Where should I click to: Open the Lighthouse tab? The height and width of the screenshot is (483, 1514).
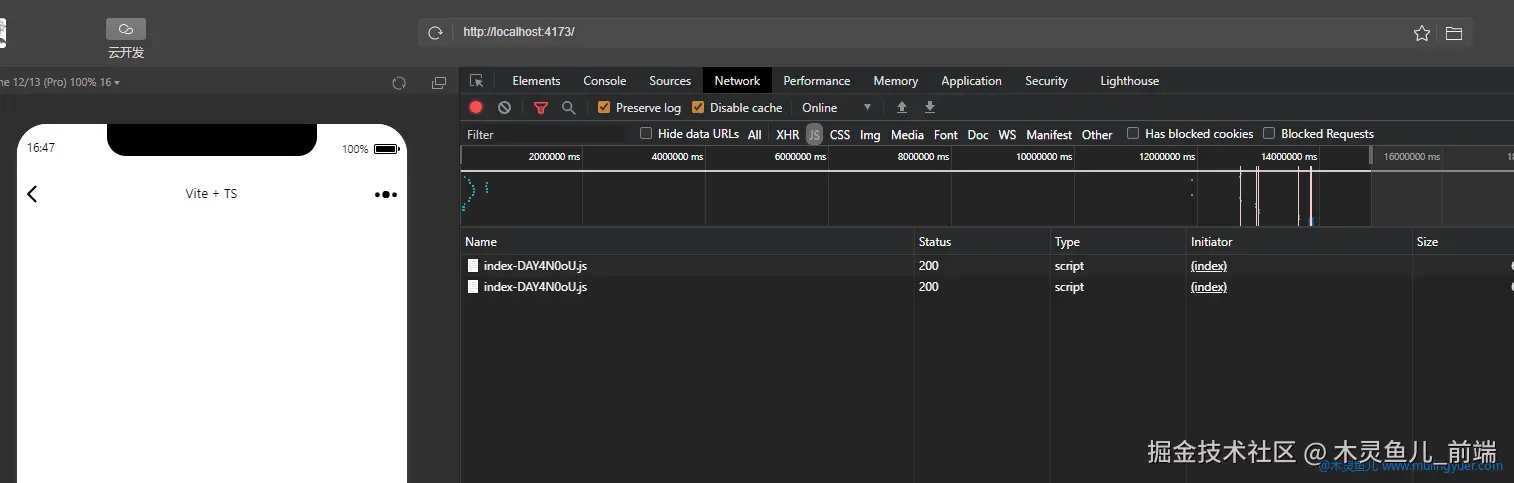(x=1129, y=81)
